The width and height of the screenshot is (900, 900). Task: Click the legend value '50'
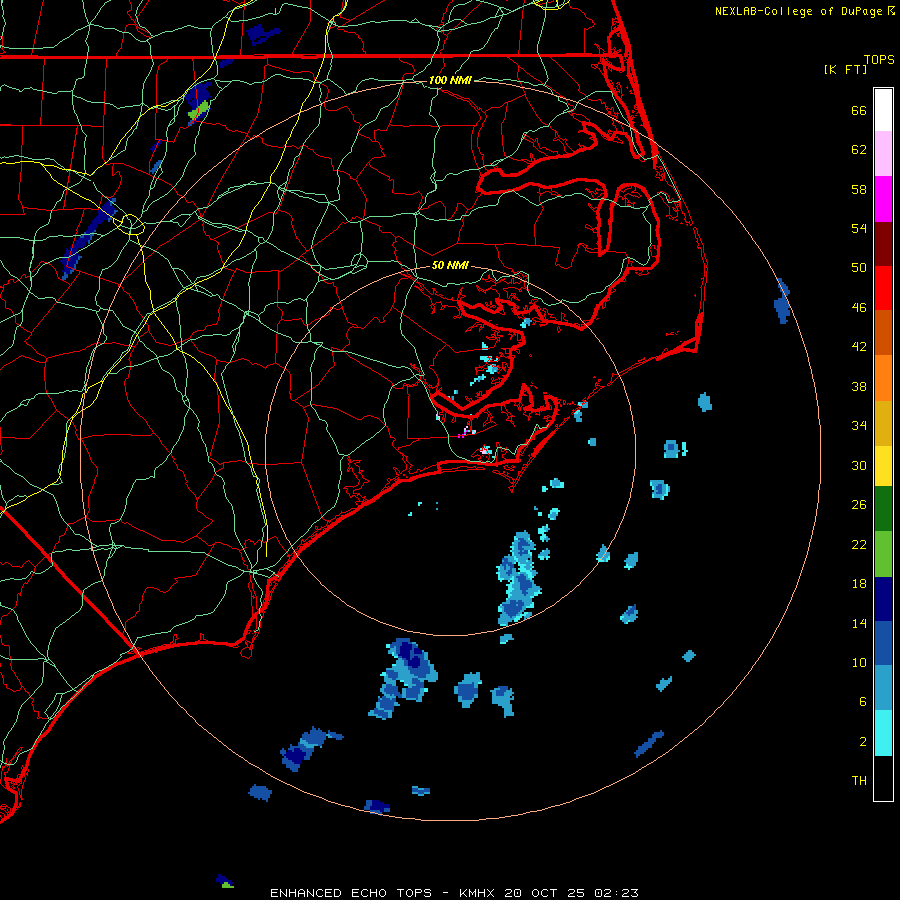(859, 268)
